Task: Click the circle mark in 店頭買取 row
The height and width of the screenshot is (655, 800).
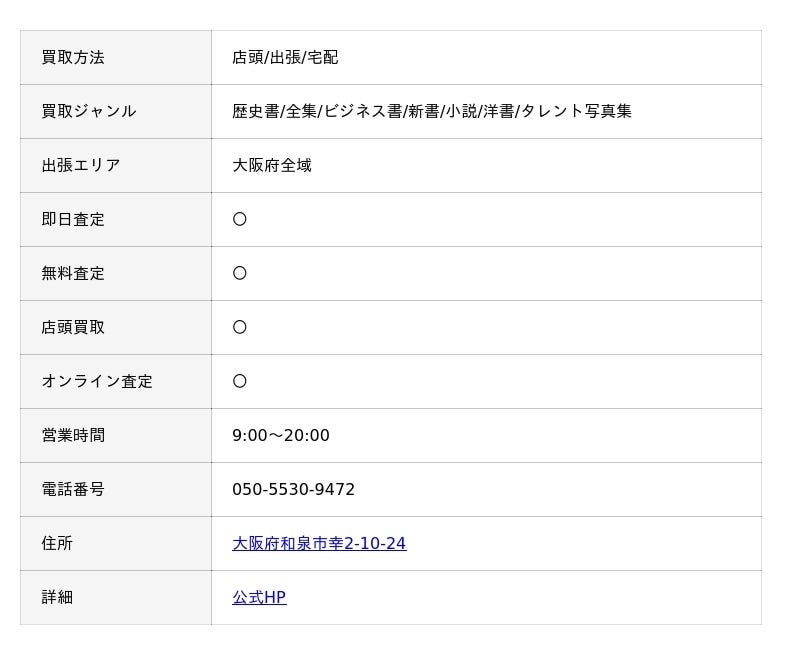Action: (240, 328)
